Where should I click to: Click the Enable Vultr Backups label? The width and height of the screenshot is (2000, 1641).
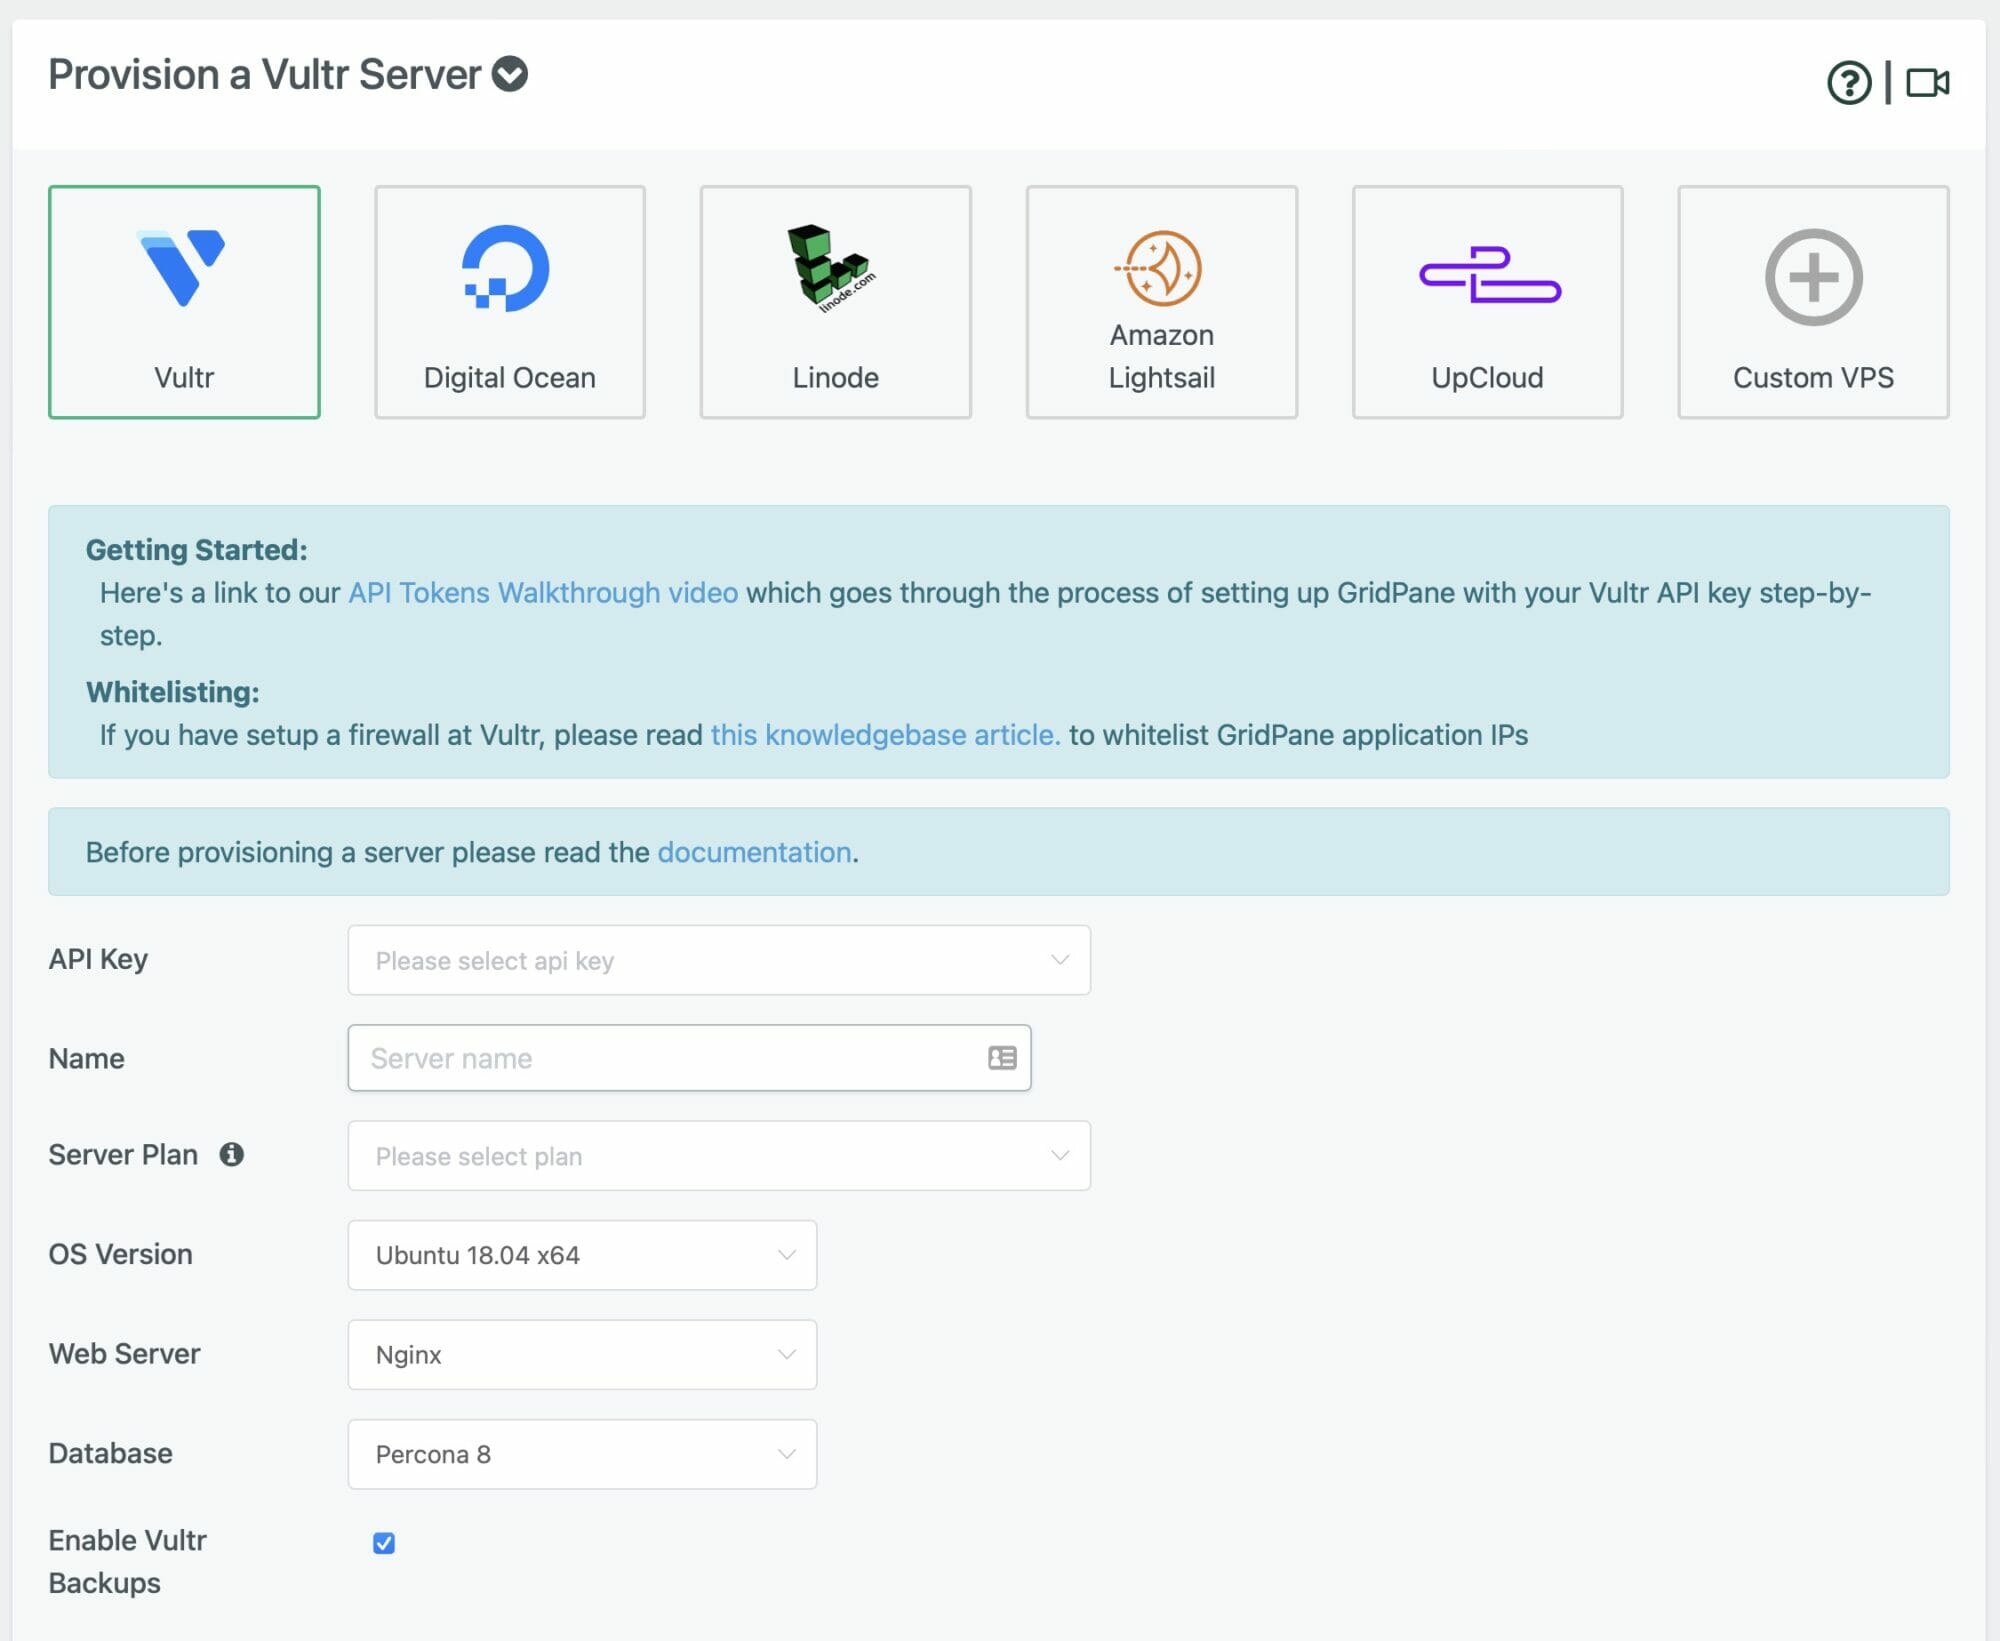click(x=128, y=1562)
